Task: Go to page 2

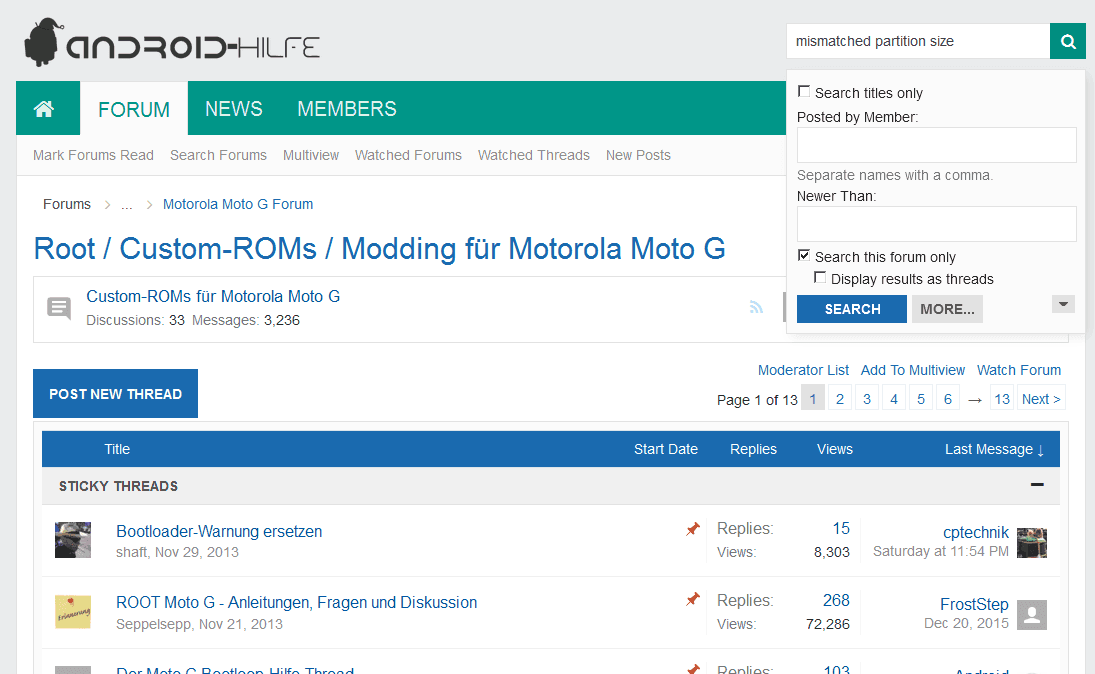Action: (x=840, y=399)
